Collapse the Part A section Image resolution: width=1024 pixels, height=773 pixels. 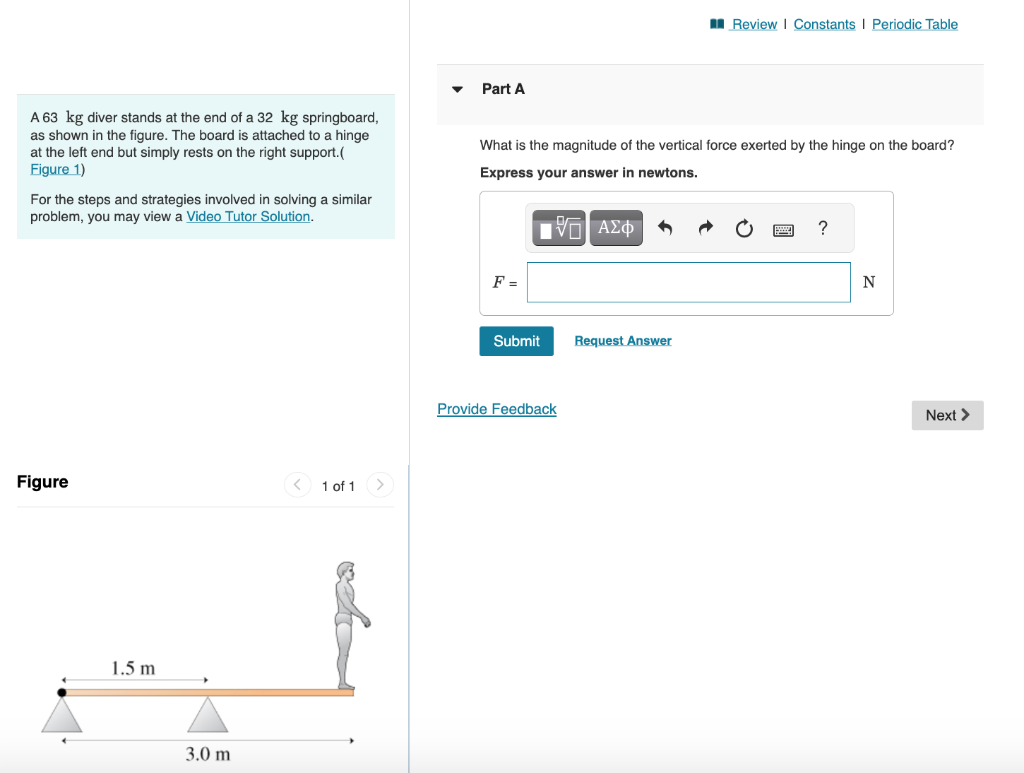pos(457,89)
